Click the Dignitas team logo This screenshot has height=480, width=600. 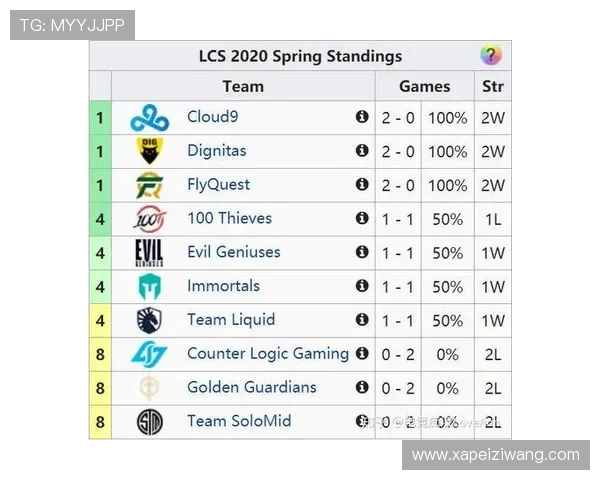[149, 152]
